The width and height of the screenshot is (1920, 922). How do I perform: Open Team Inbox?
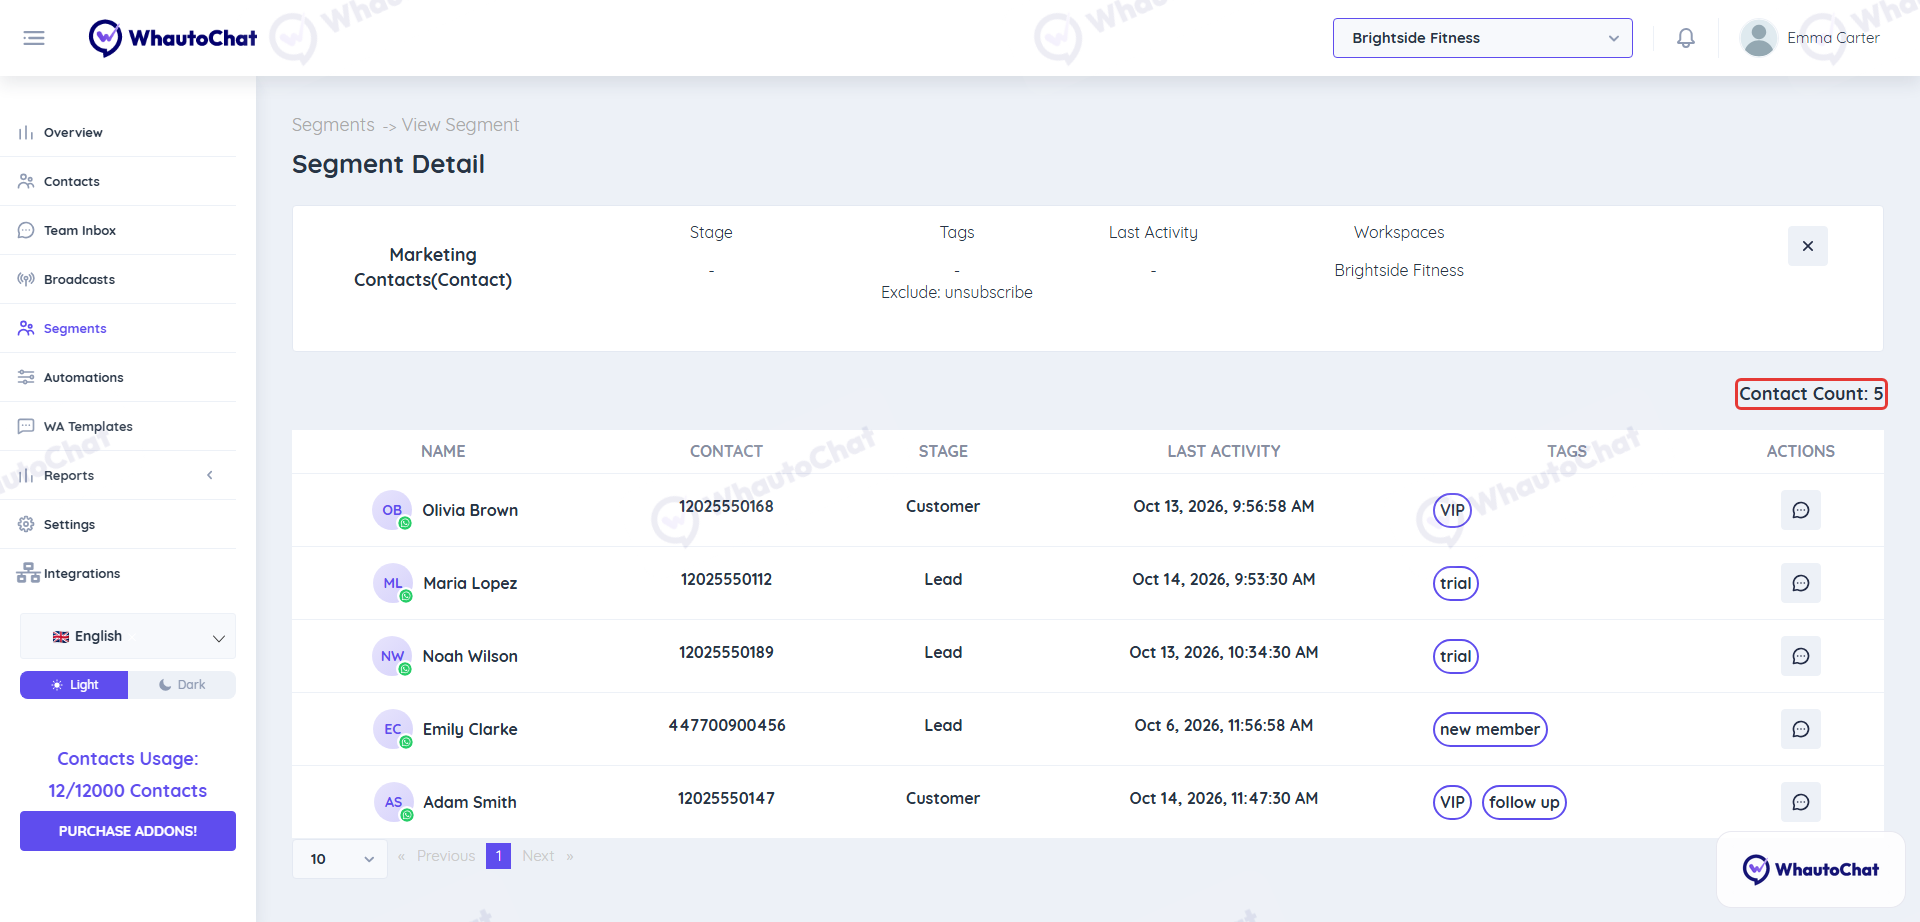[118, 230]
